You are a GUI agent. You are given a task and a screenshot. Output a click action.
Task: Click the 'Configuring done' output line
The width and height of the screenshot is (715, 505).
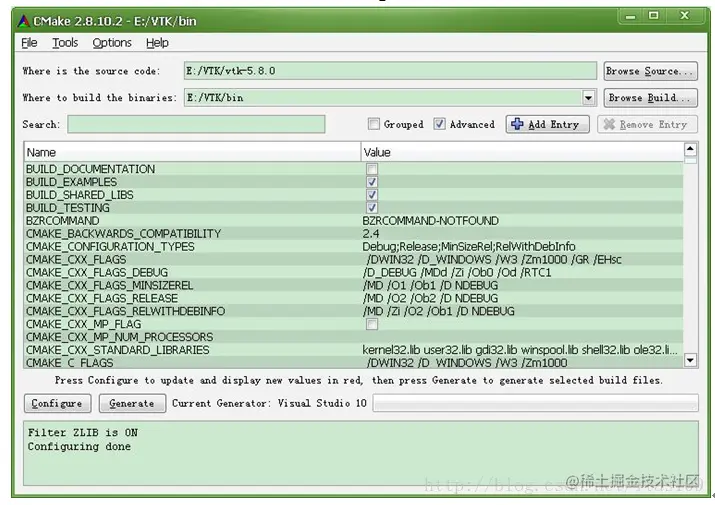click(x=79, y=446)
